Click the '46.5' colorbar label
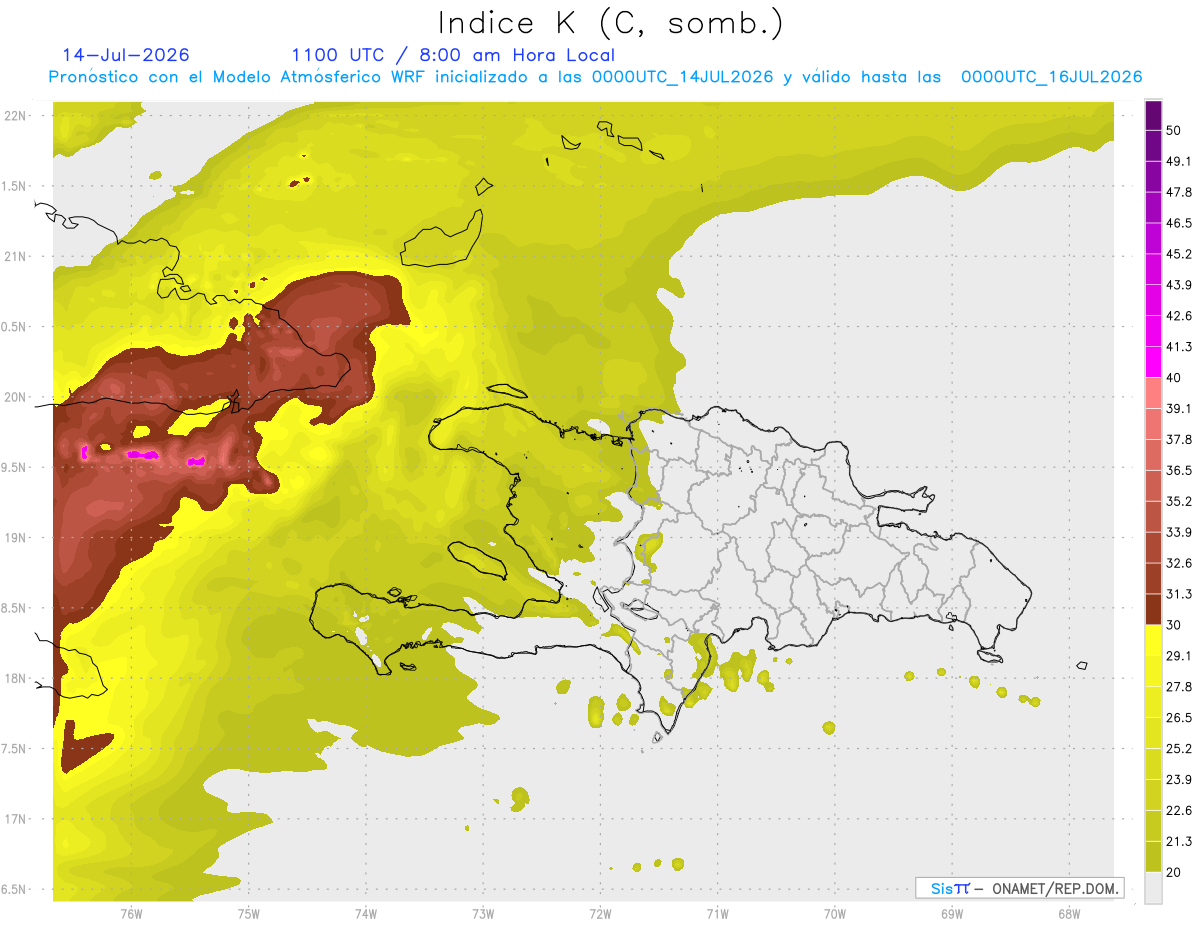Screen dimensions: 1200x927 click(x=1179, y=223)
